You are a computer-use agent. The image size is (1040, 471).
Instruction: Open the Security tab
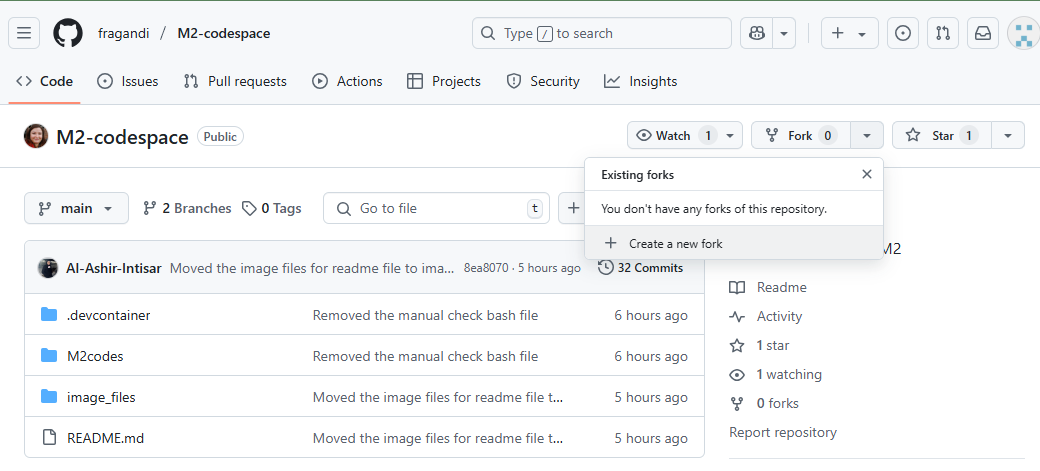(543, 81)
